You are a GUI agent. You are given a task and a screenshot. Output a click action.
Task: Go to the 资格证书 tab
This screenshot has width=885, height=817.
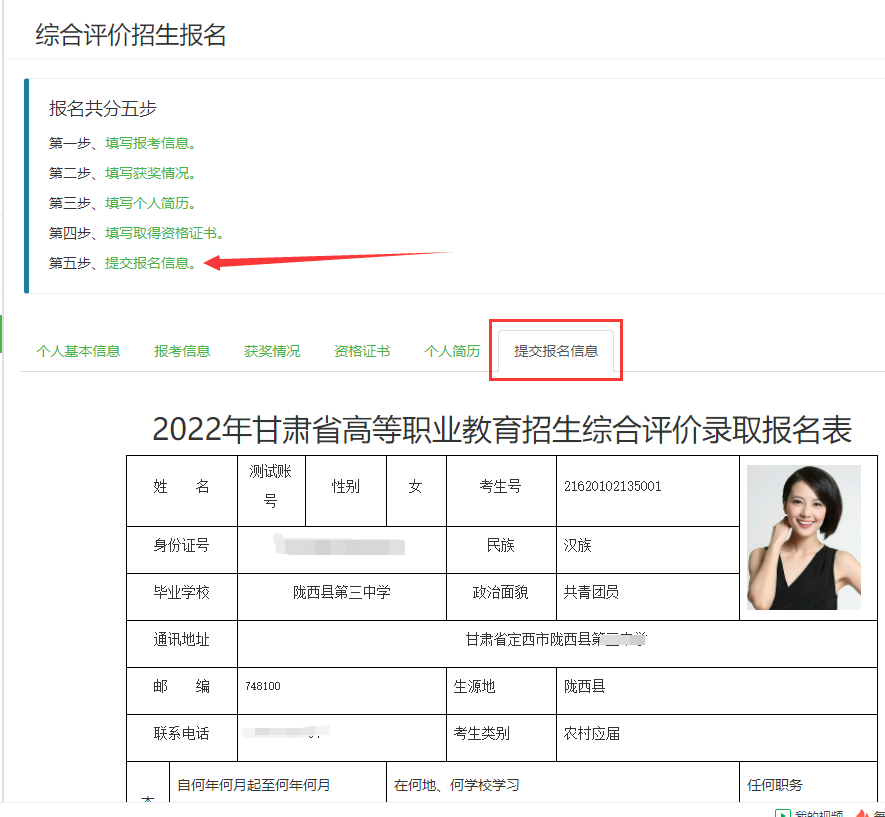pyautogui.click(x=362, y=351)
